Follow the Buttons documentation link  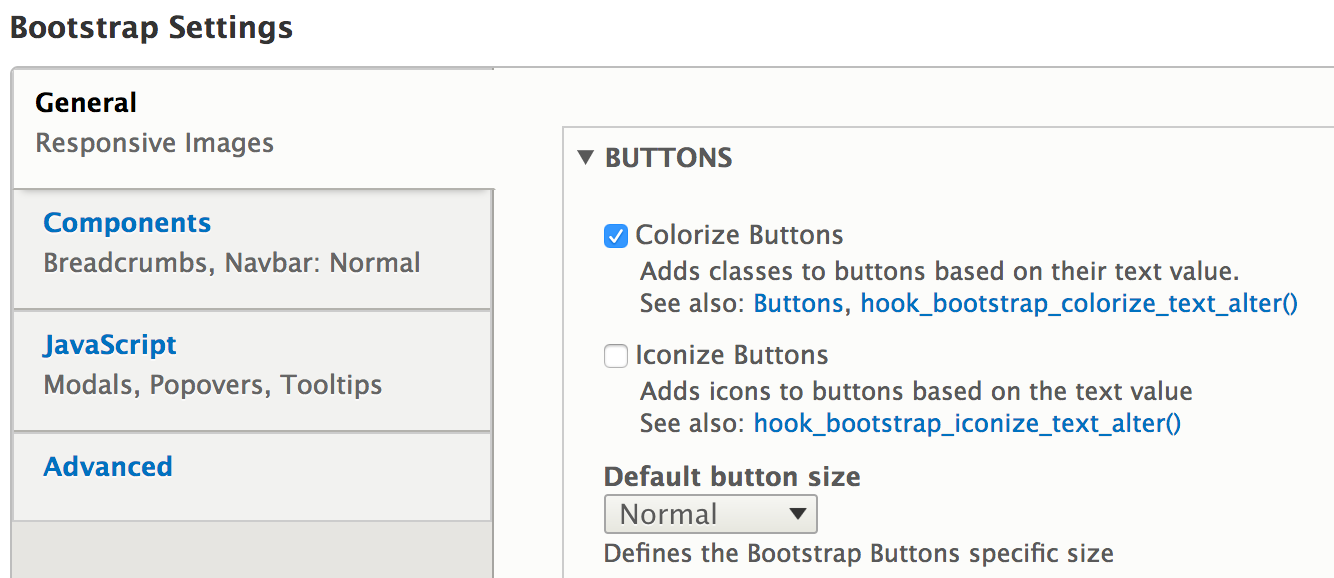798,303
